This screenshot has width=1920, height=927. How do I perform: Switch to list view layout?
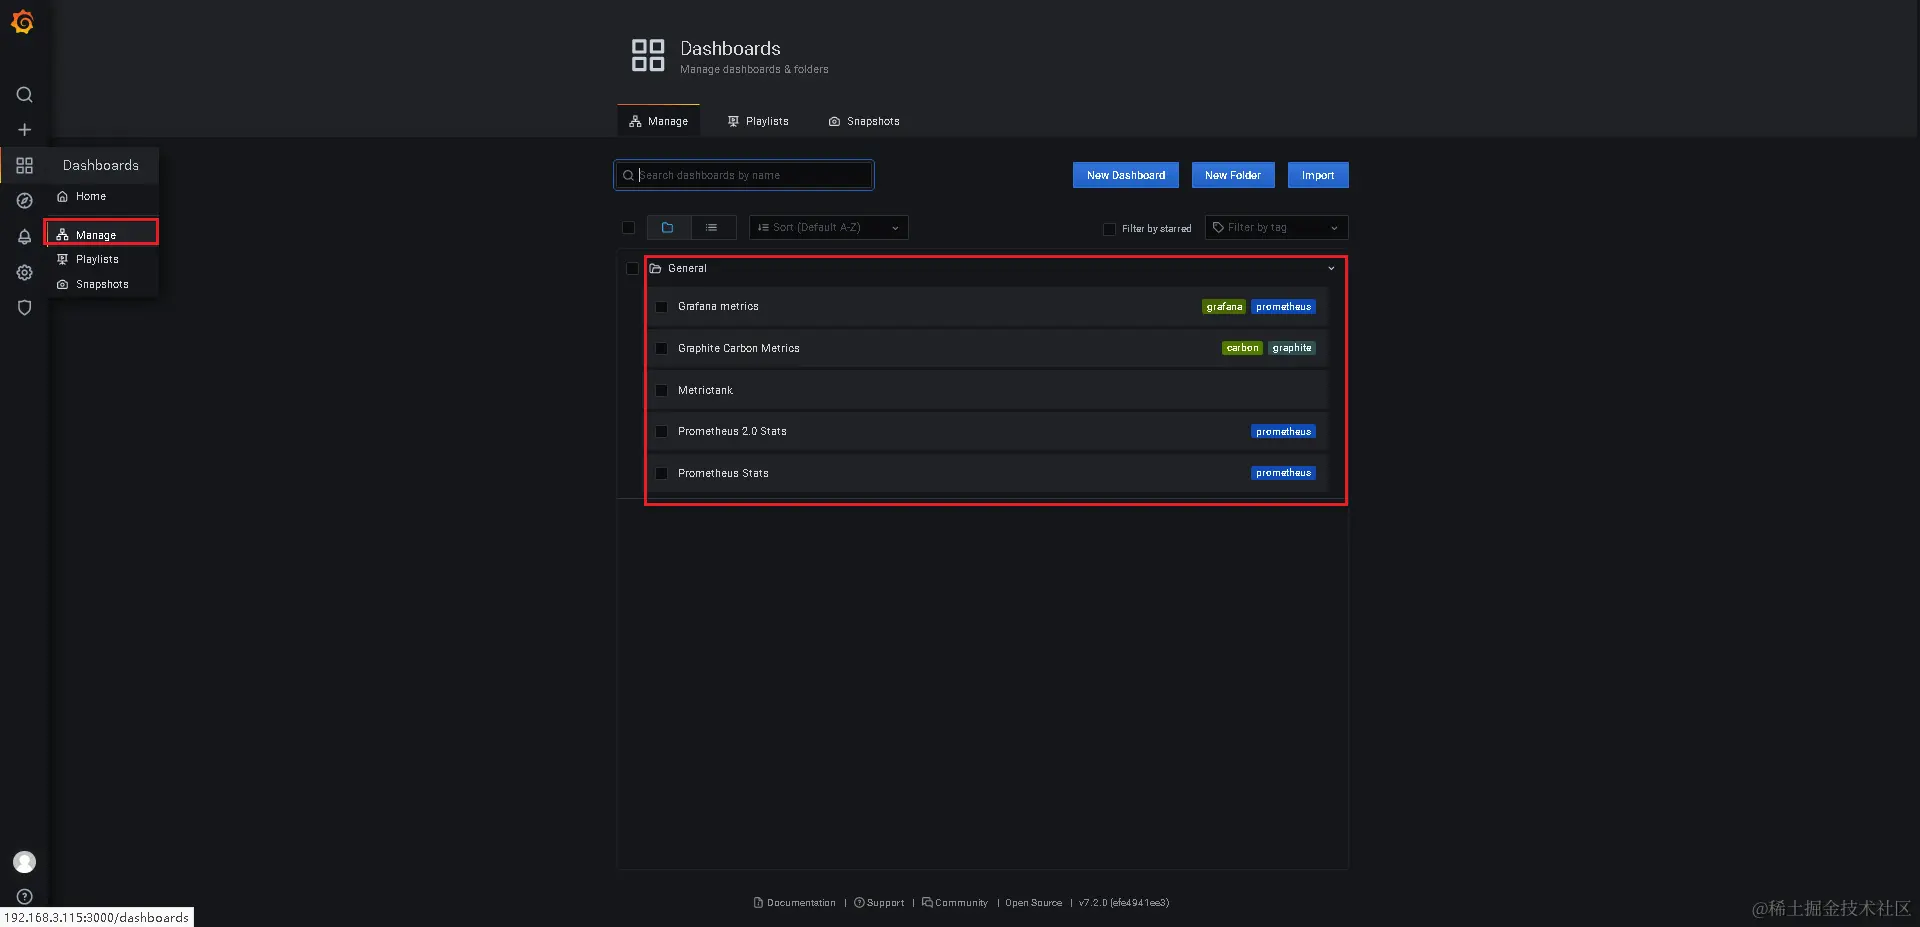(x=712, y=228)
